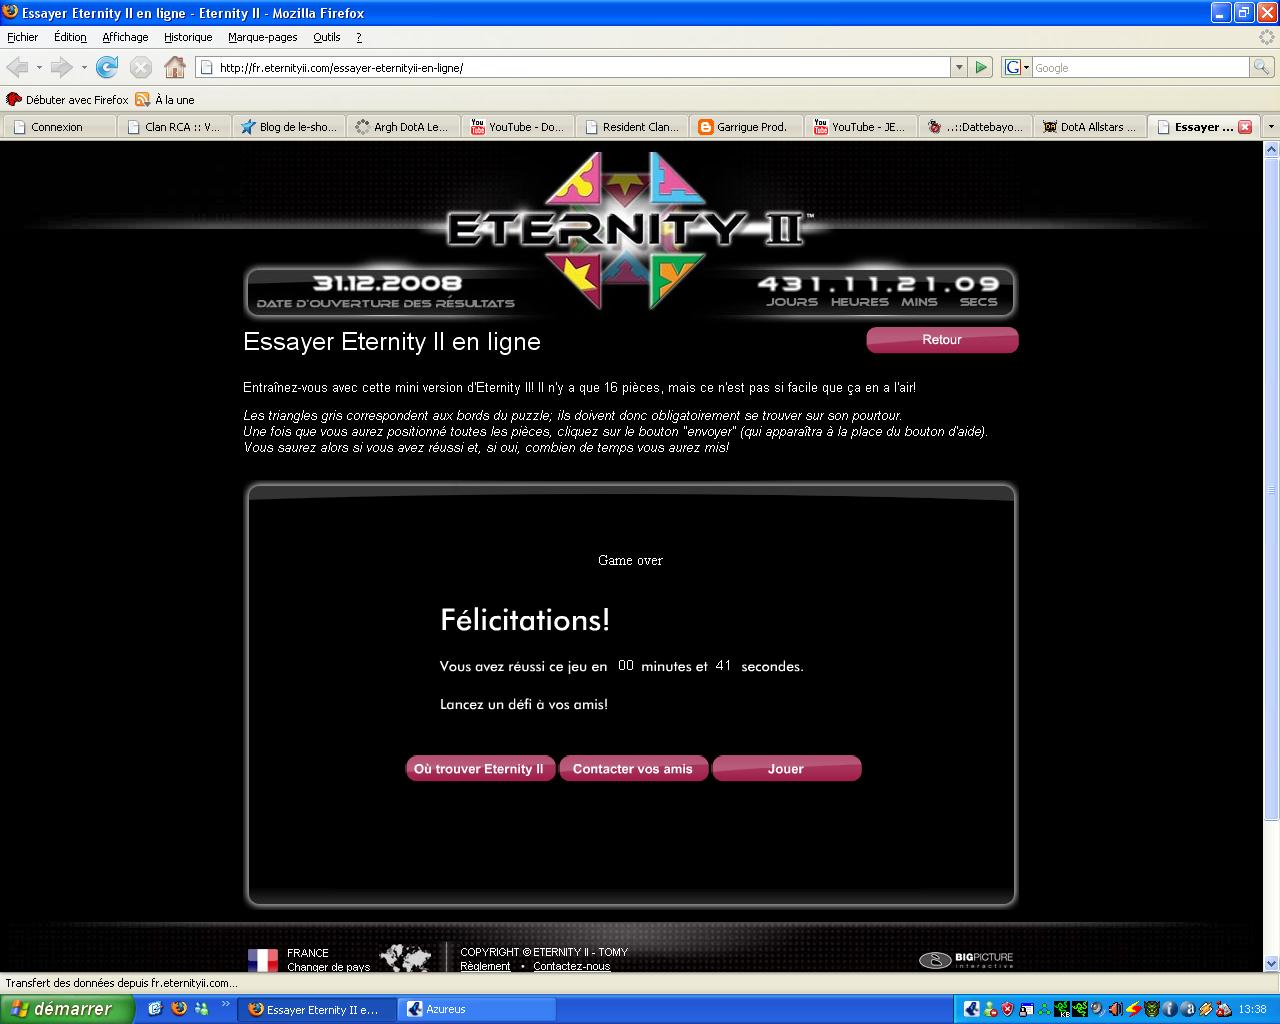The image size is (1280, 1024).
Task: Open the À la une feed bookmark
Action: pos(165,100)
